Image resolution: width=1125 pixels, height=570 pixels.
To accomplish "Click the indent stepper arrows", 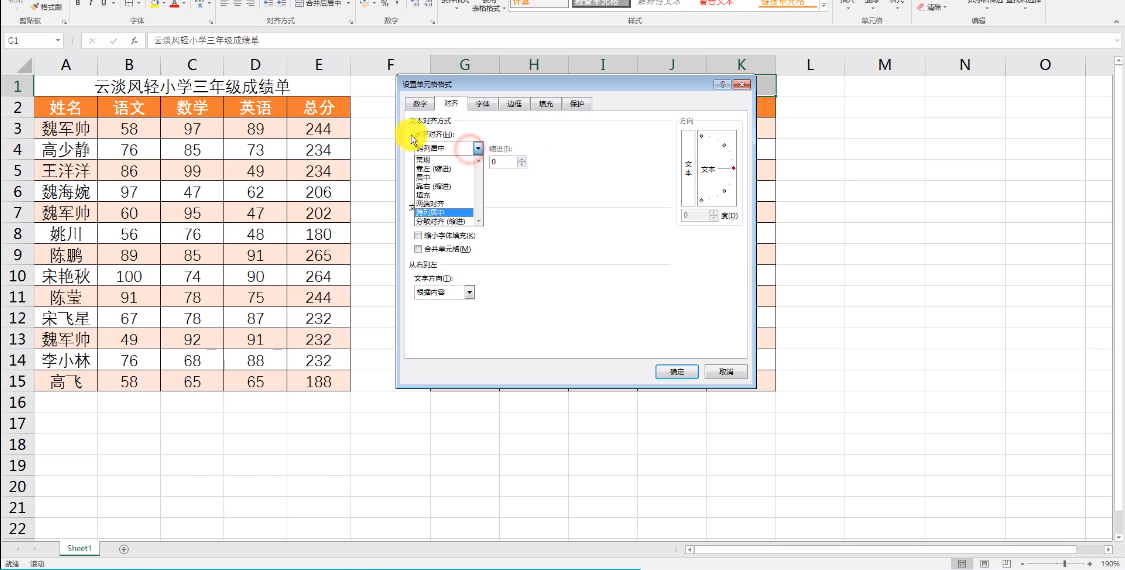I will [522, 162].
